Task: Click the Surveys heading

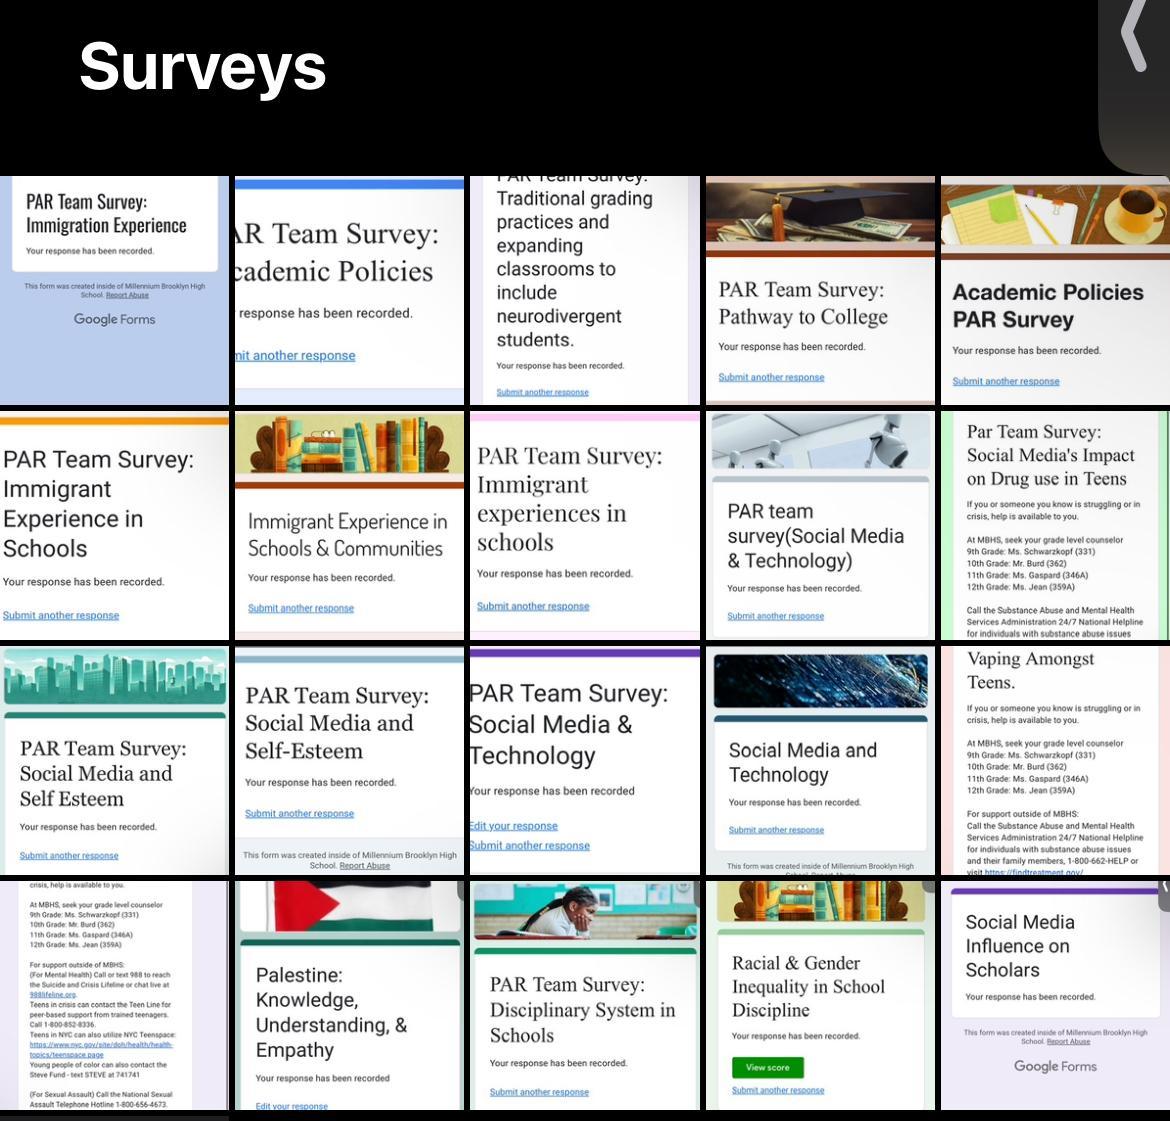Action: [202, 67]
